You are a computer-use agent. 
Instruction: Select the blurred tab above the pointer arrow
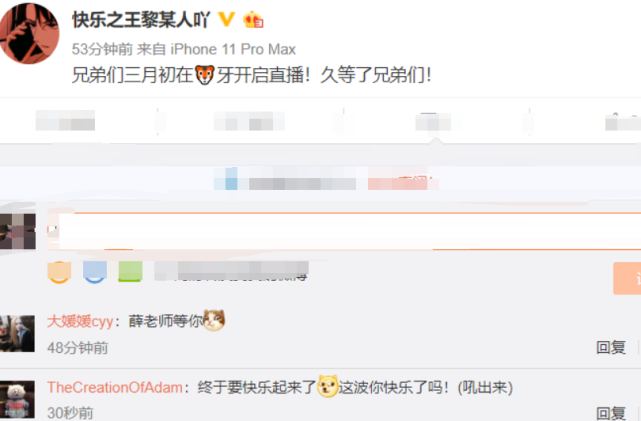tap(434, 122)
